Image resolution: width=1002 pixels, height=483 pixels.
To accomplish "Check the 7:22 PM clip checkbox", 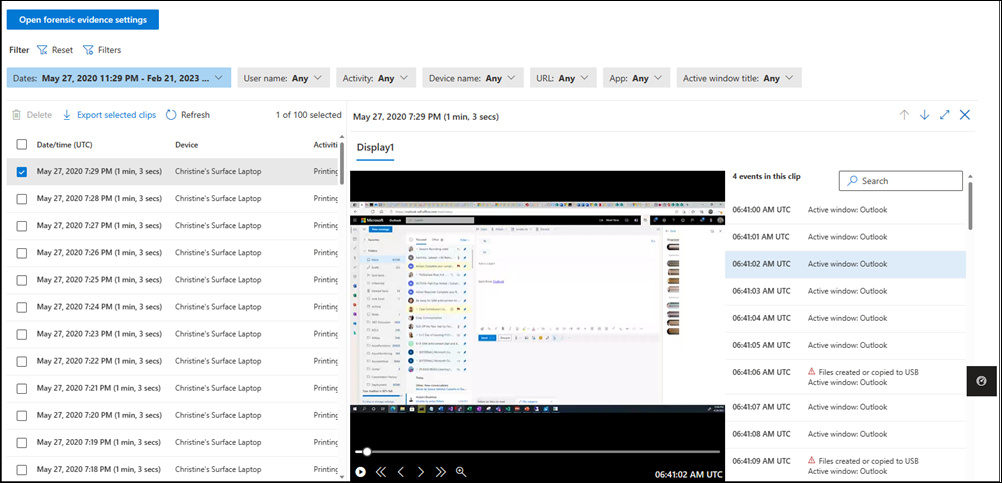I will click(x=22, y=362).
